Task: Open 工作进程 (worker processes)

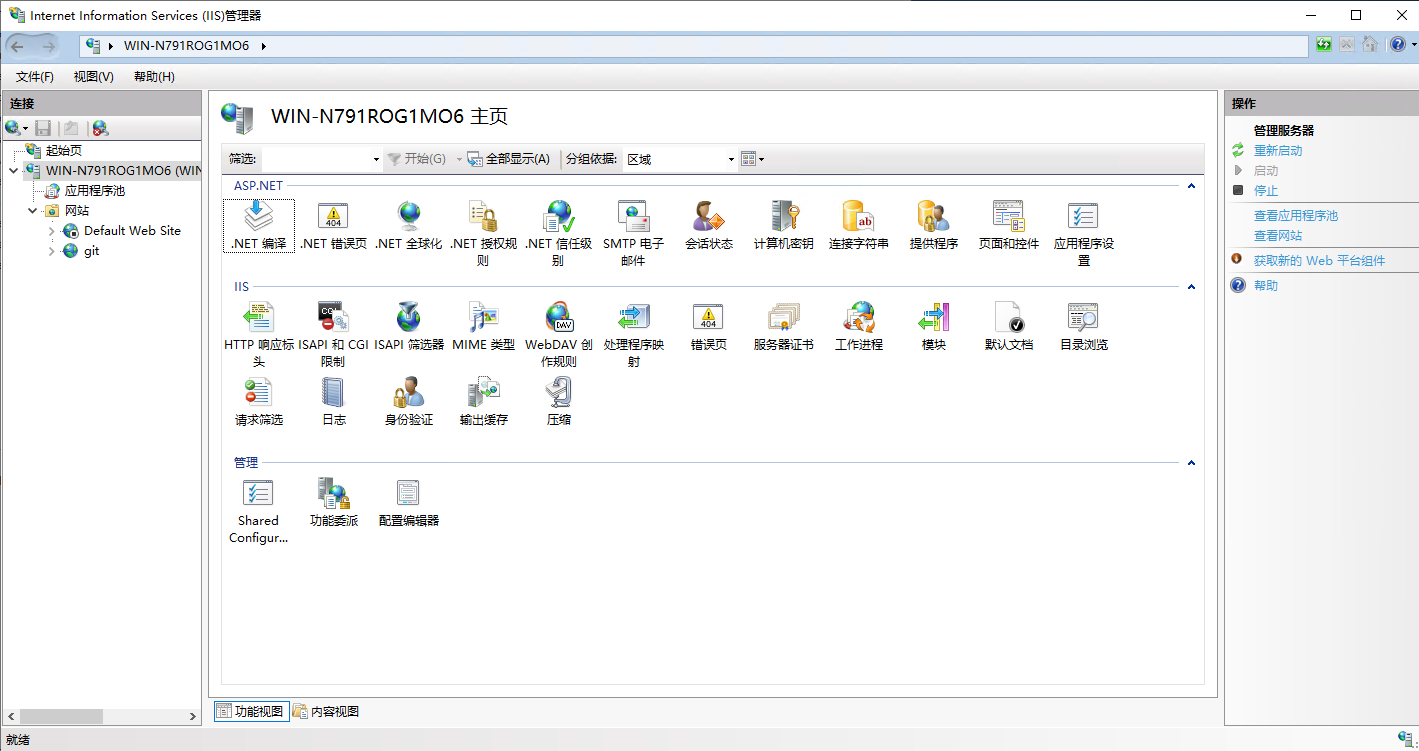Action: [x=858, y=320]
